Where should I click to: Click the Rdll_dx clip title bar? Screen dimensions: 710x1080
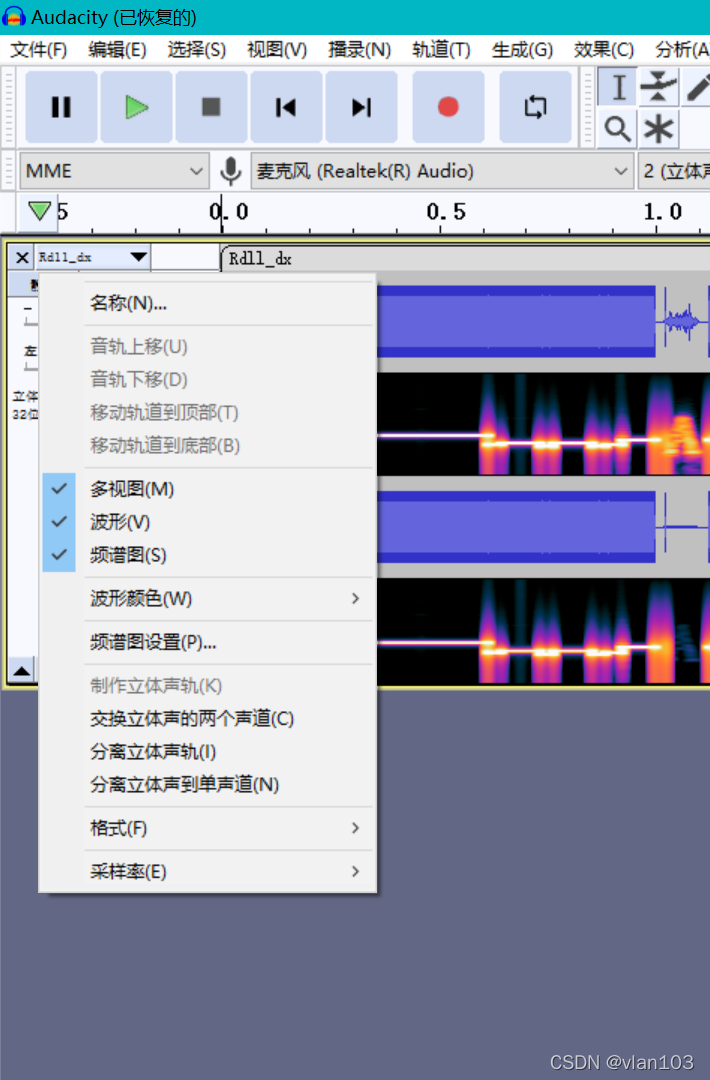[x=466, y=258]
